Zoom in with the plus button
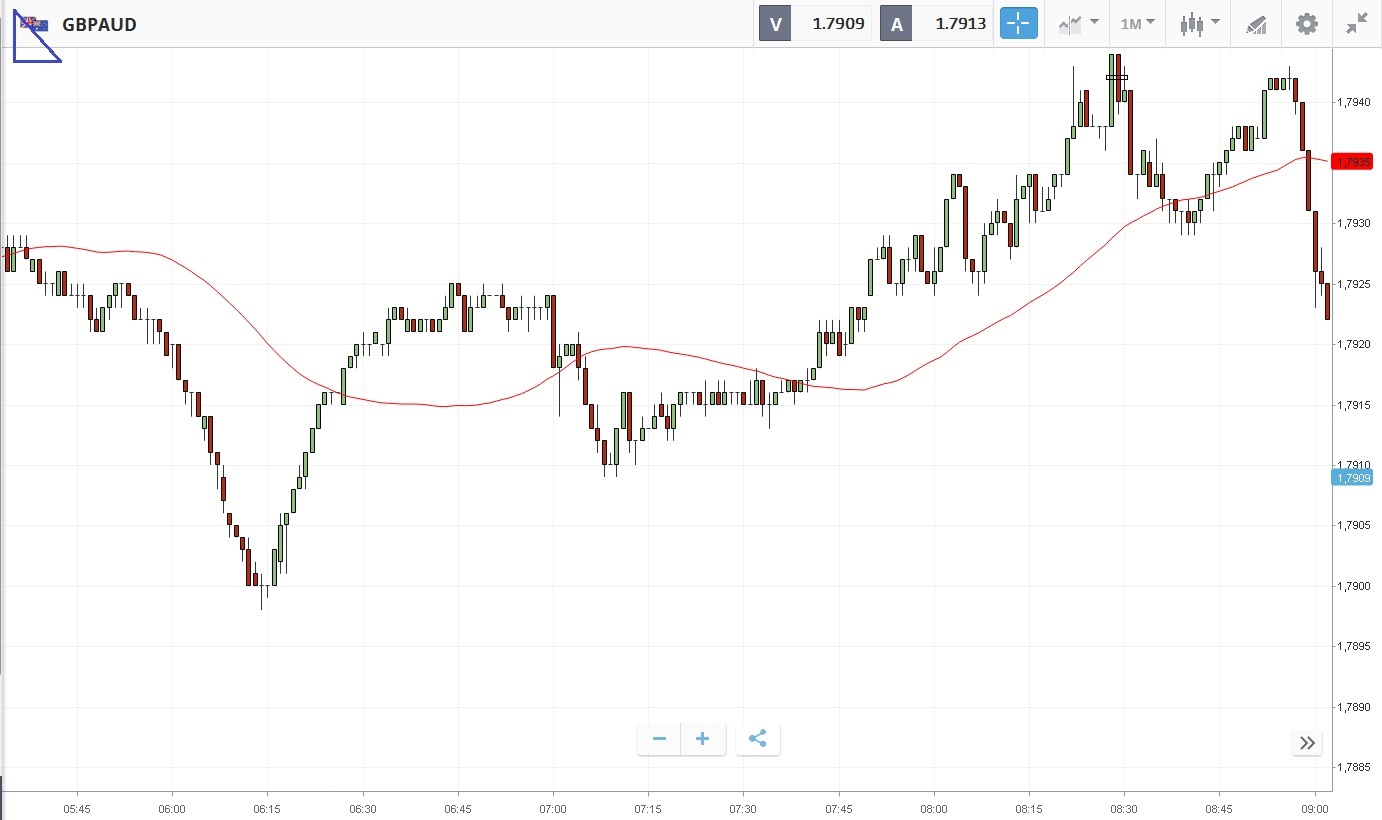 [x=703, y=739]
